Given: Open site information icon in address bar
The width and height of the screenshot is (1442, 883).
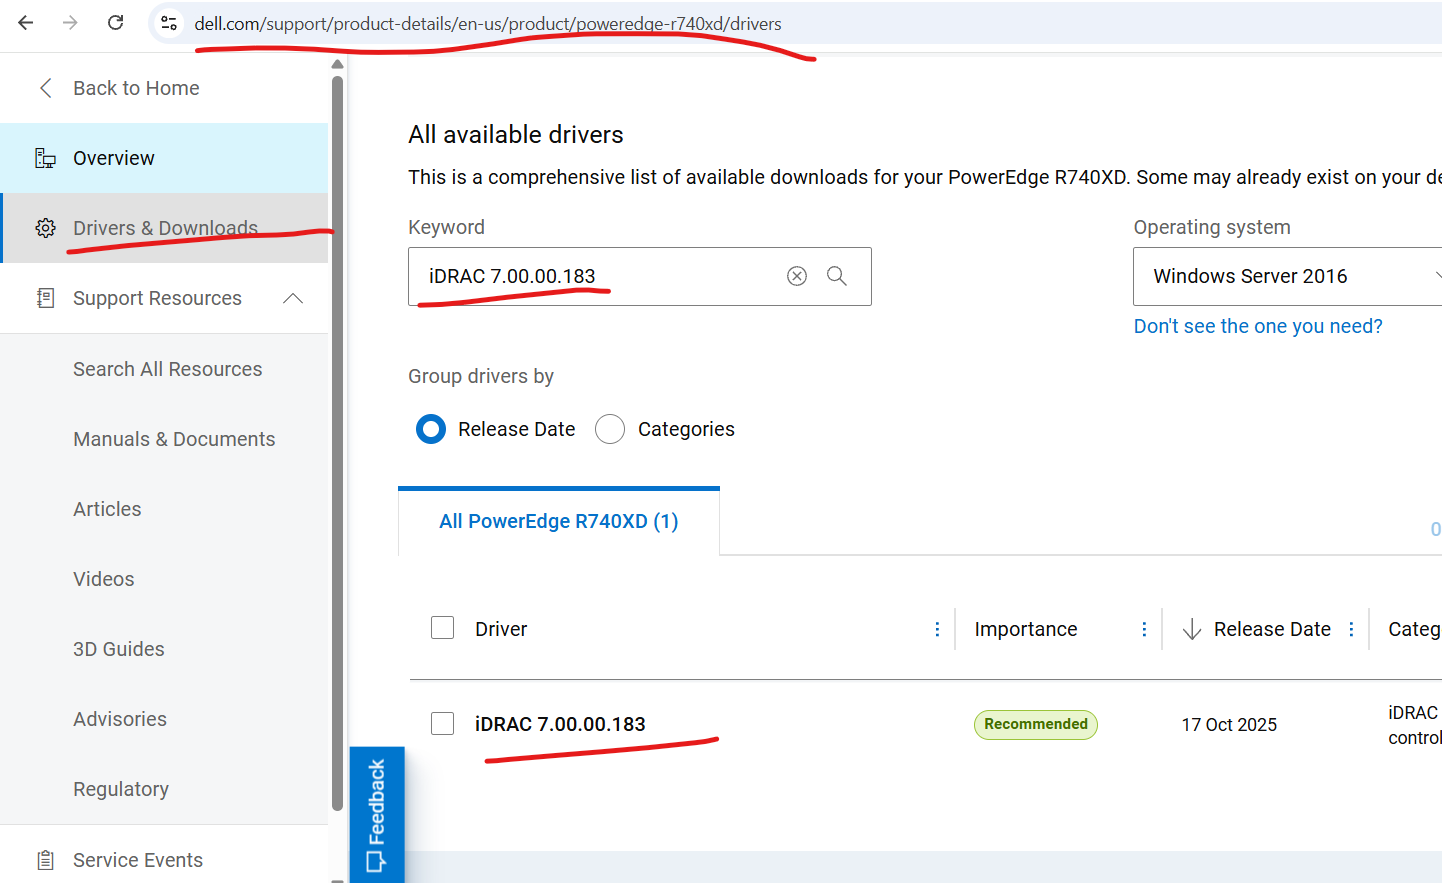Looking at the screenshot, I should tap(169, 23).
